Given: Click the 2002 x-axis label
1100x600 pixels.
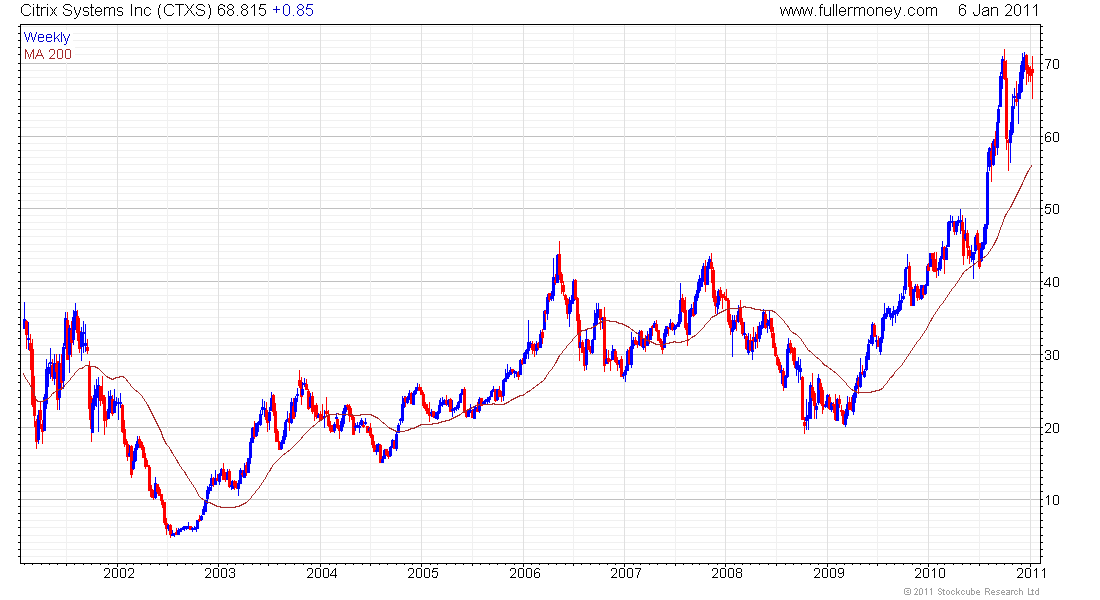Looking at the screenshot, I should pos(119,573).
